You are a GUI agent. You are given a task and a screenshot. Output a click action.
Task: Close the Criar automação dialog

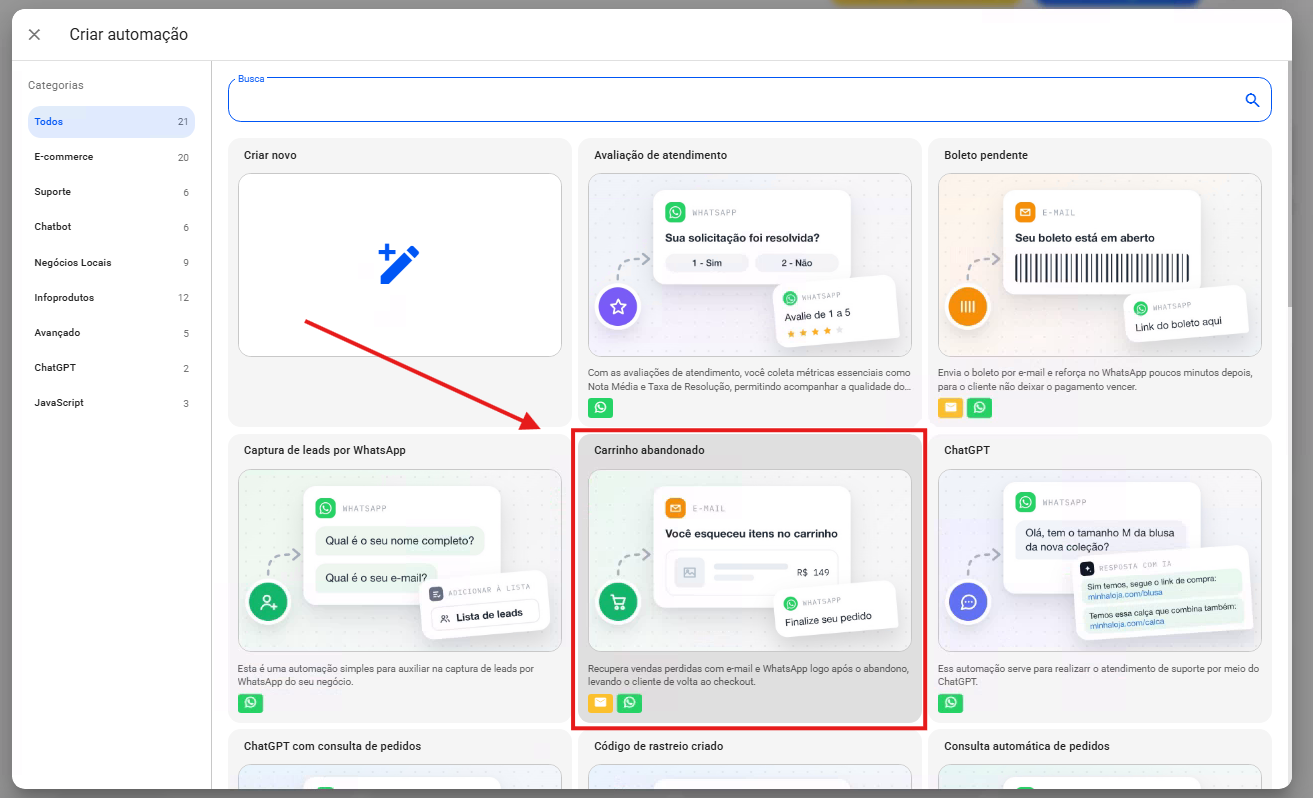point(34,35)
